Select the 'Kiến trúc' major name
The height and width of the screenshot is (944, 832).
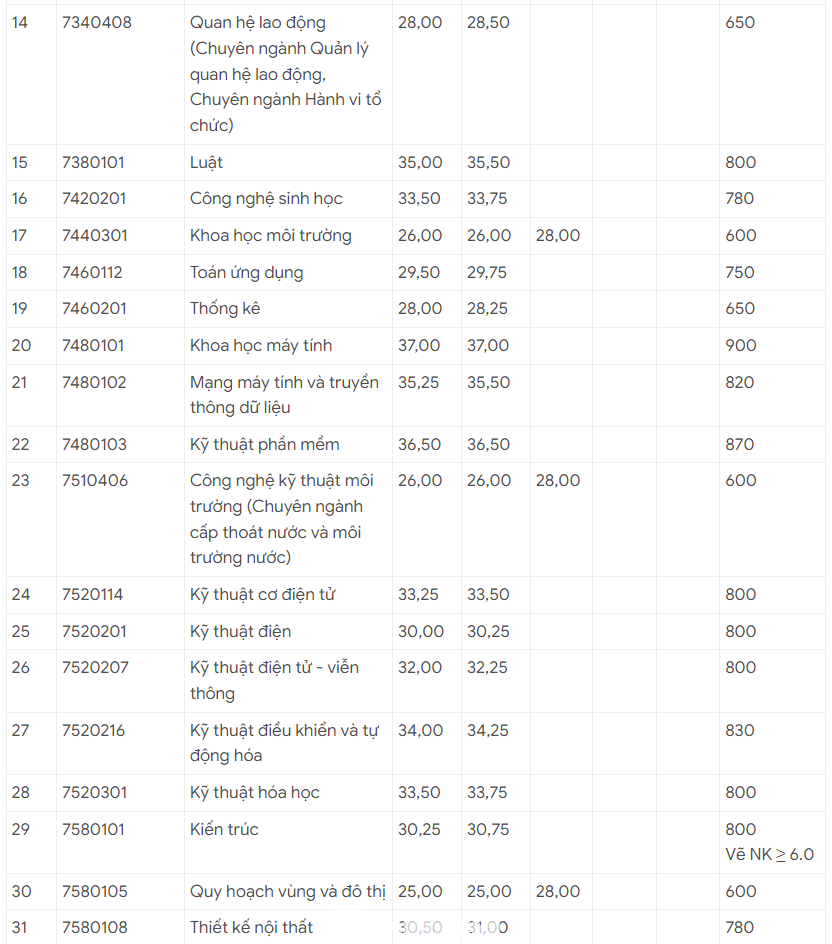pyautogui.click(x=224, y=829)
